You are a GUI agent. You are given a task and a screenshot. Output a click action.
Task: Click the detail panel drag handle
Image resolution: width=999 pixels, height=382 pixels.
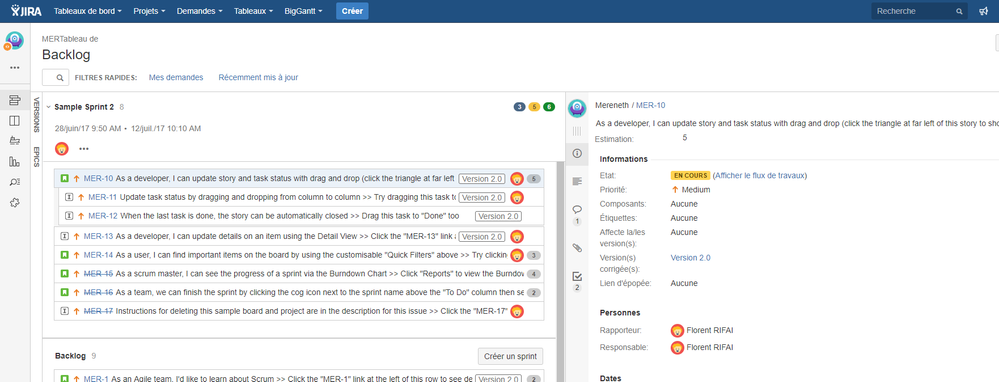[577, 131]
